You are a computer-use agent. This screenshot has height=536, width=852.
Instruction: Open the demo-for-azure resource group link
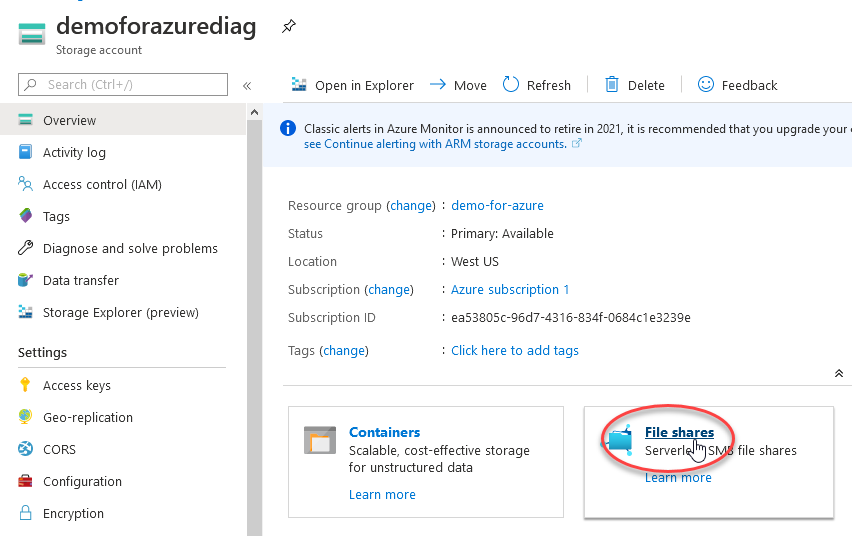497,205
